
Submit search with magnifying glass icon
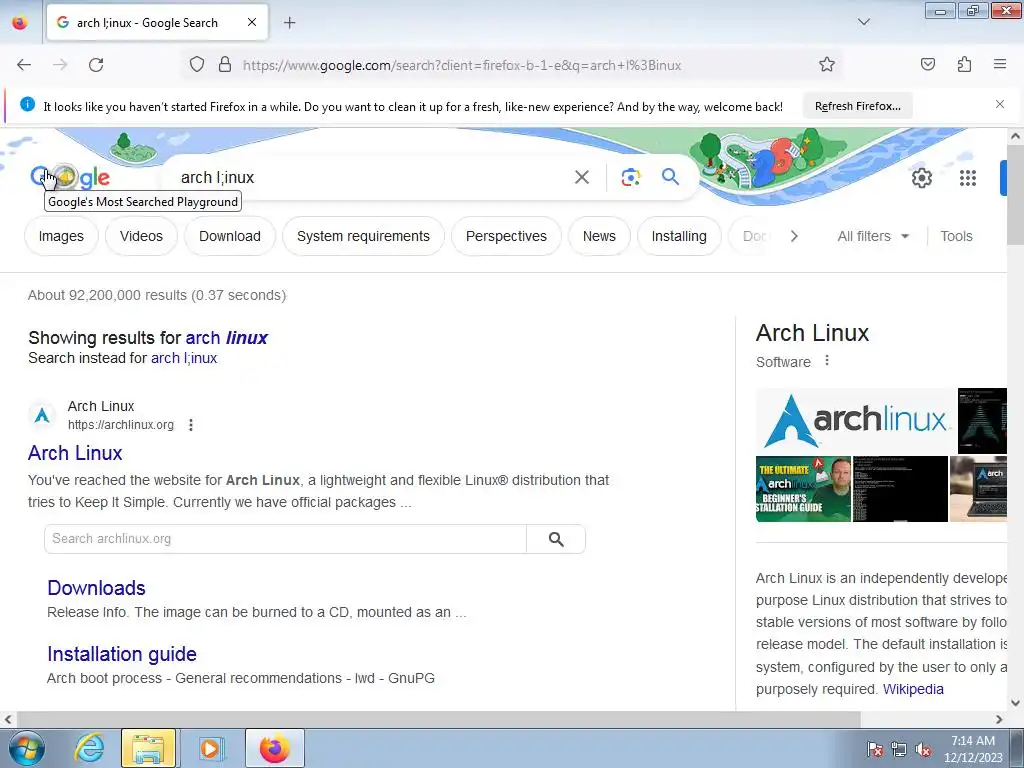point(670,176)
